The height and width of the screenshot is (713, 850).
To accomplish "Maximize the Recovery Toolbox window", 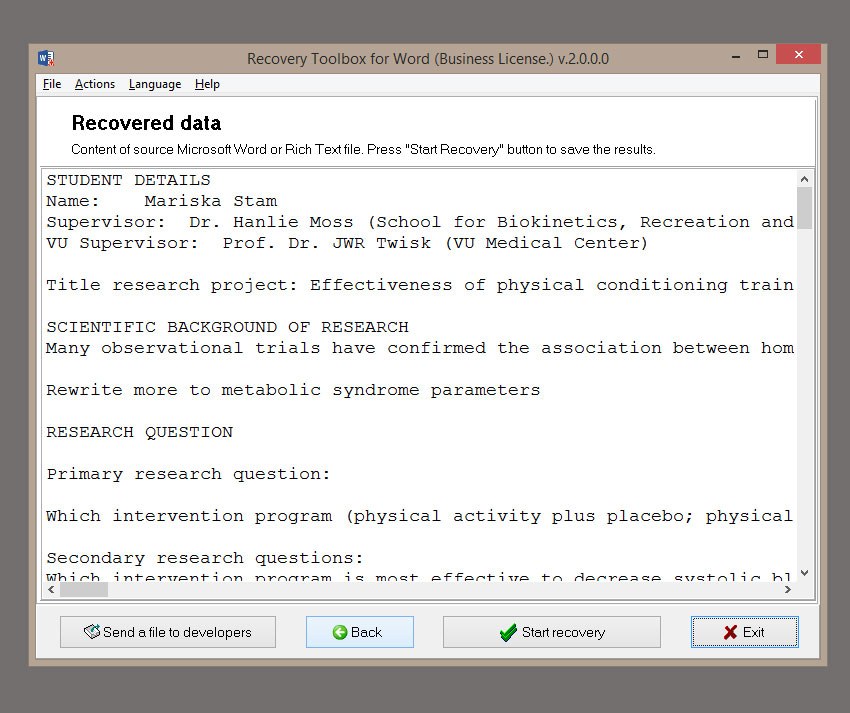I will (x=763, y=54).
